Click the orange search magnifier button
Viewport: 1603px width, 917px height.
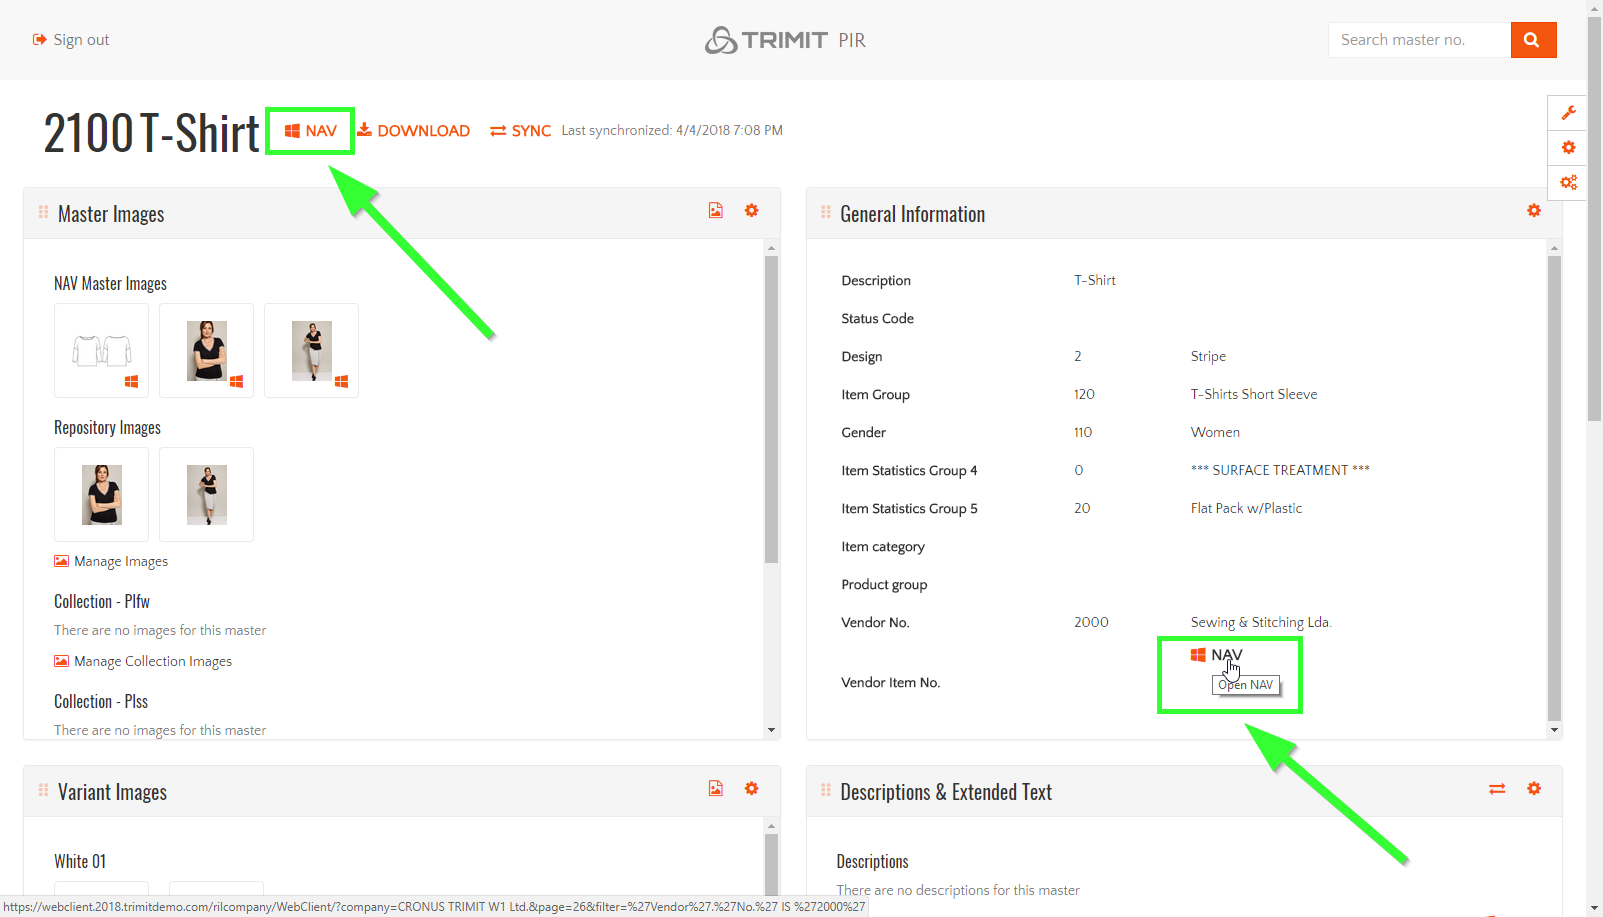pyautogui.click(x=1533, y=40)
